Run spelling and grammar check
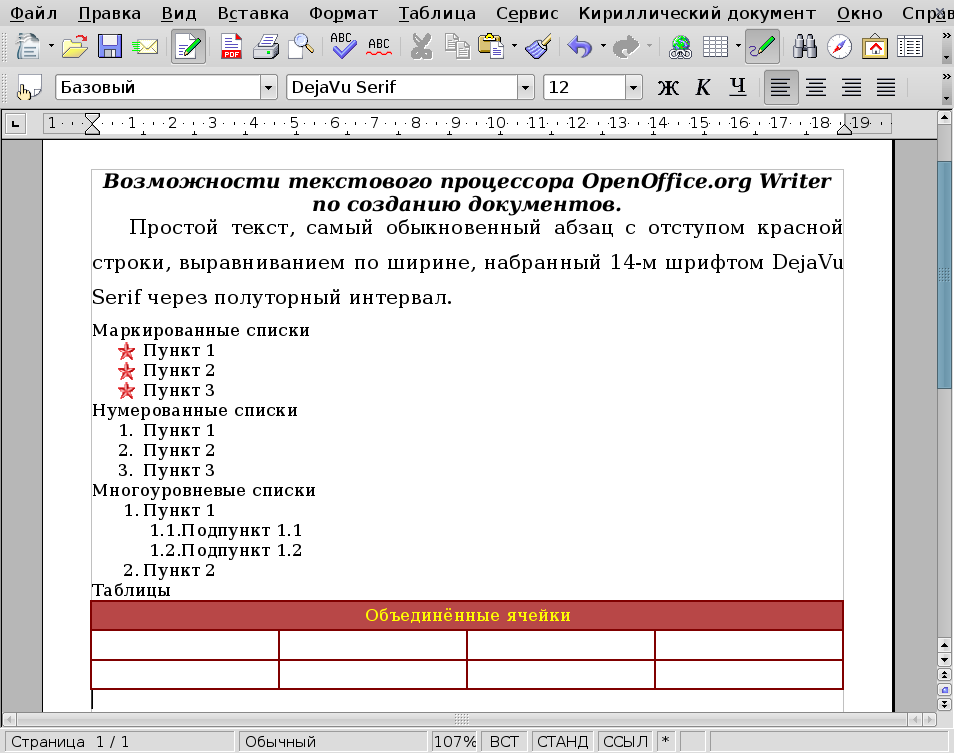The image size is (954, 753). pos(344,47)
